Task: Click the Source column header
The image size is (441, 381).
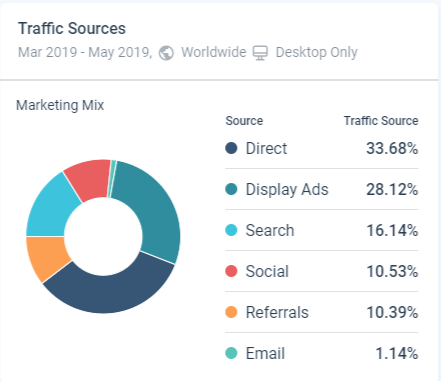Action: tap(244, 121)
